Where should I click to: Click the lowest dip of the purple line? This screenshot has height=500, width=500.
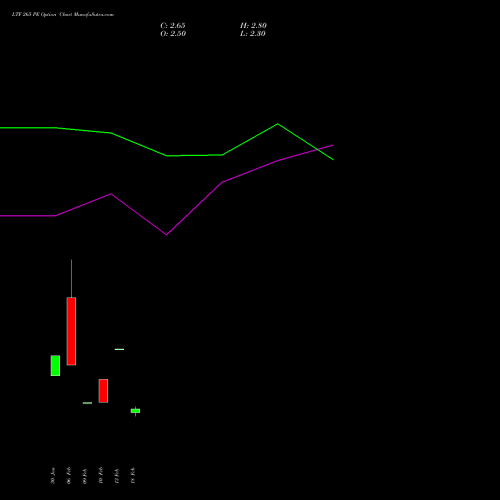(166, 235)
